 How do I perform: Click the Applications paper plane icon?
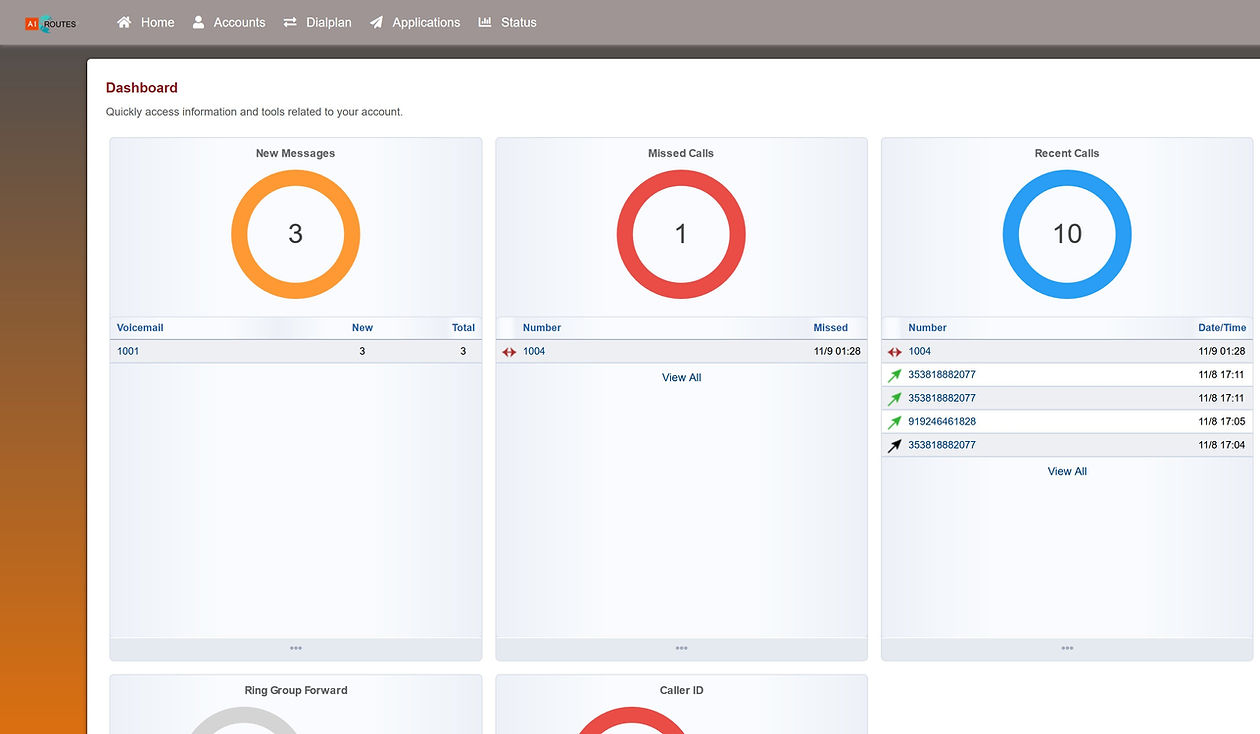[376, 22]
